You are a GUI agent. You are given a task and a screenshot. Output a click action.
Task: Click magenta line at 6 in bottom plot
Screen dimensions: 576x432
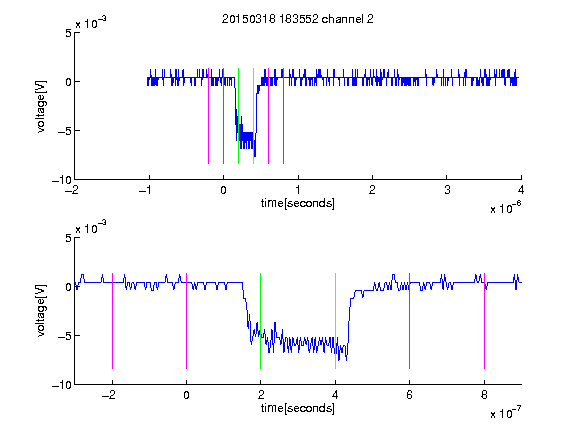[x=410, y=321]
